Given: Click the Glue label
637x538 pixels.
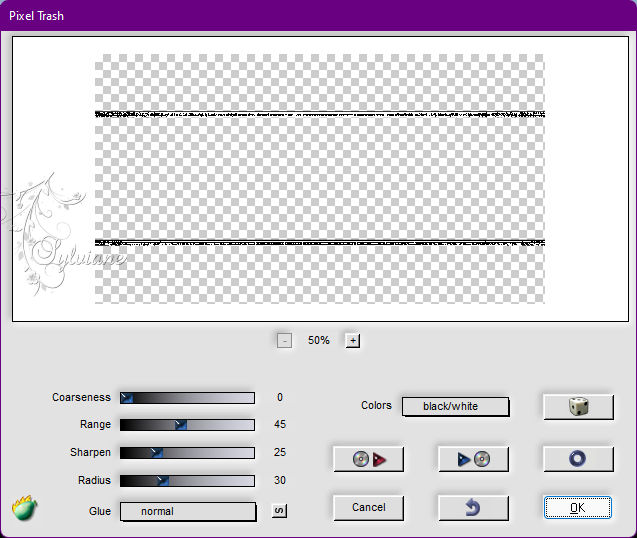Looking at the screenshot, I should coord(100,511).
